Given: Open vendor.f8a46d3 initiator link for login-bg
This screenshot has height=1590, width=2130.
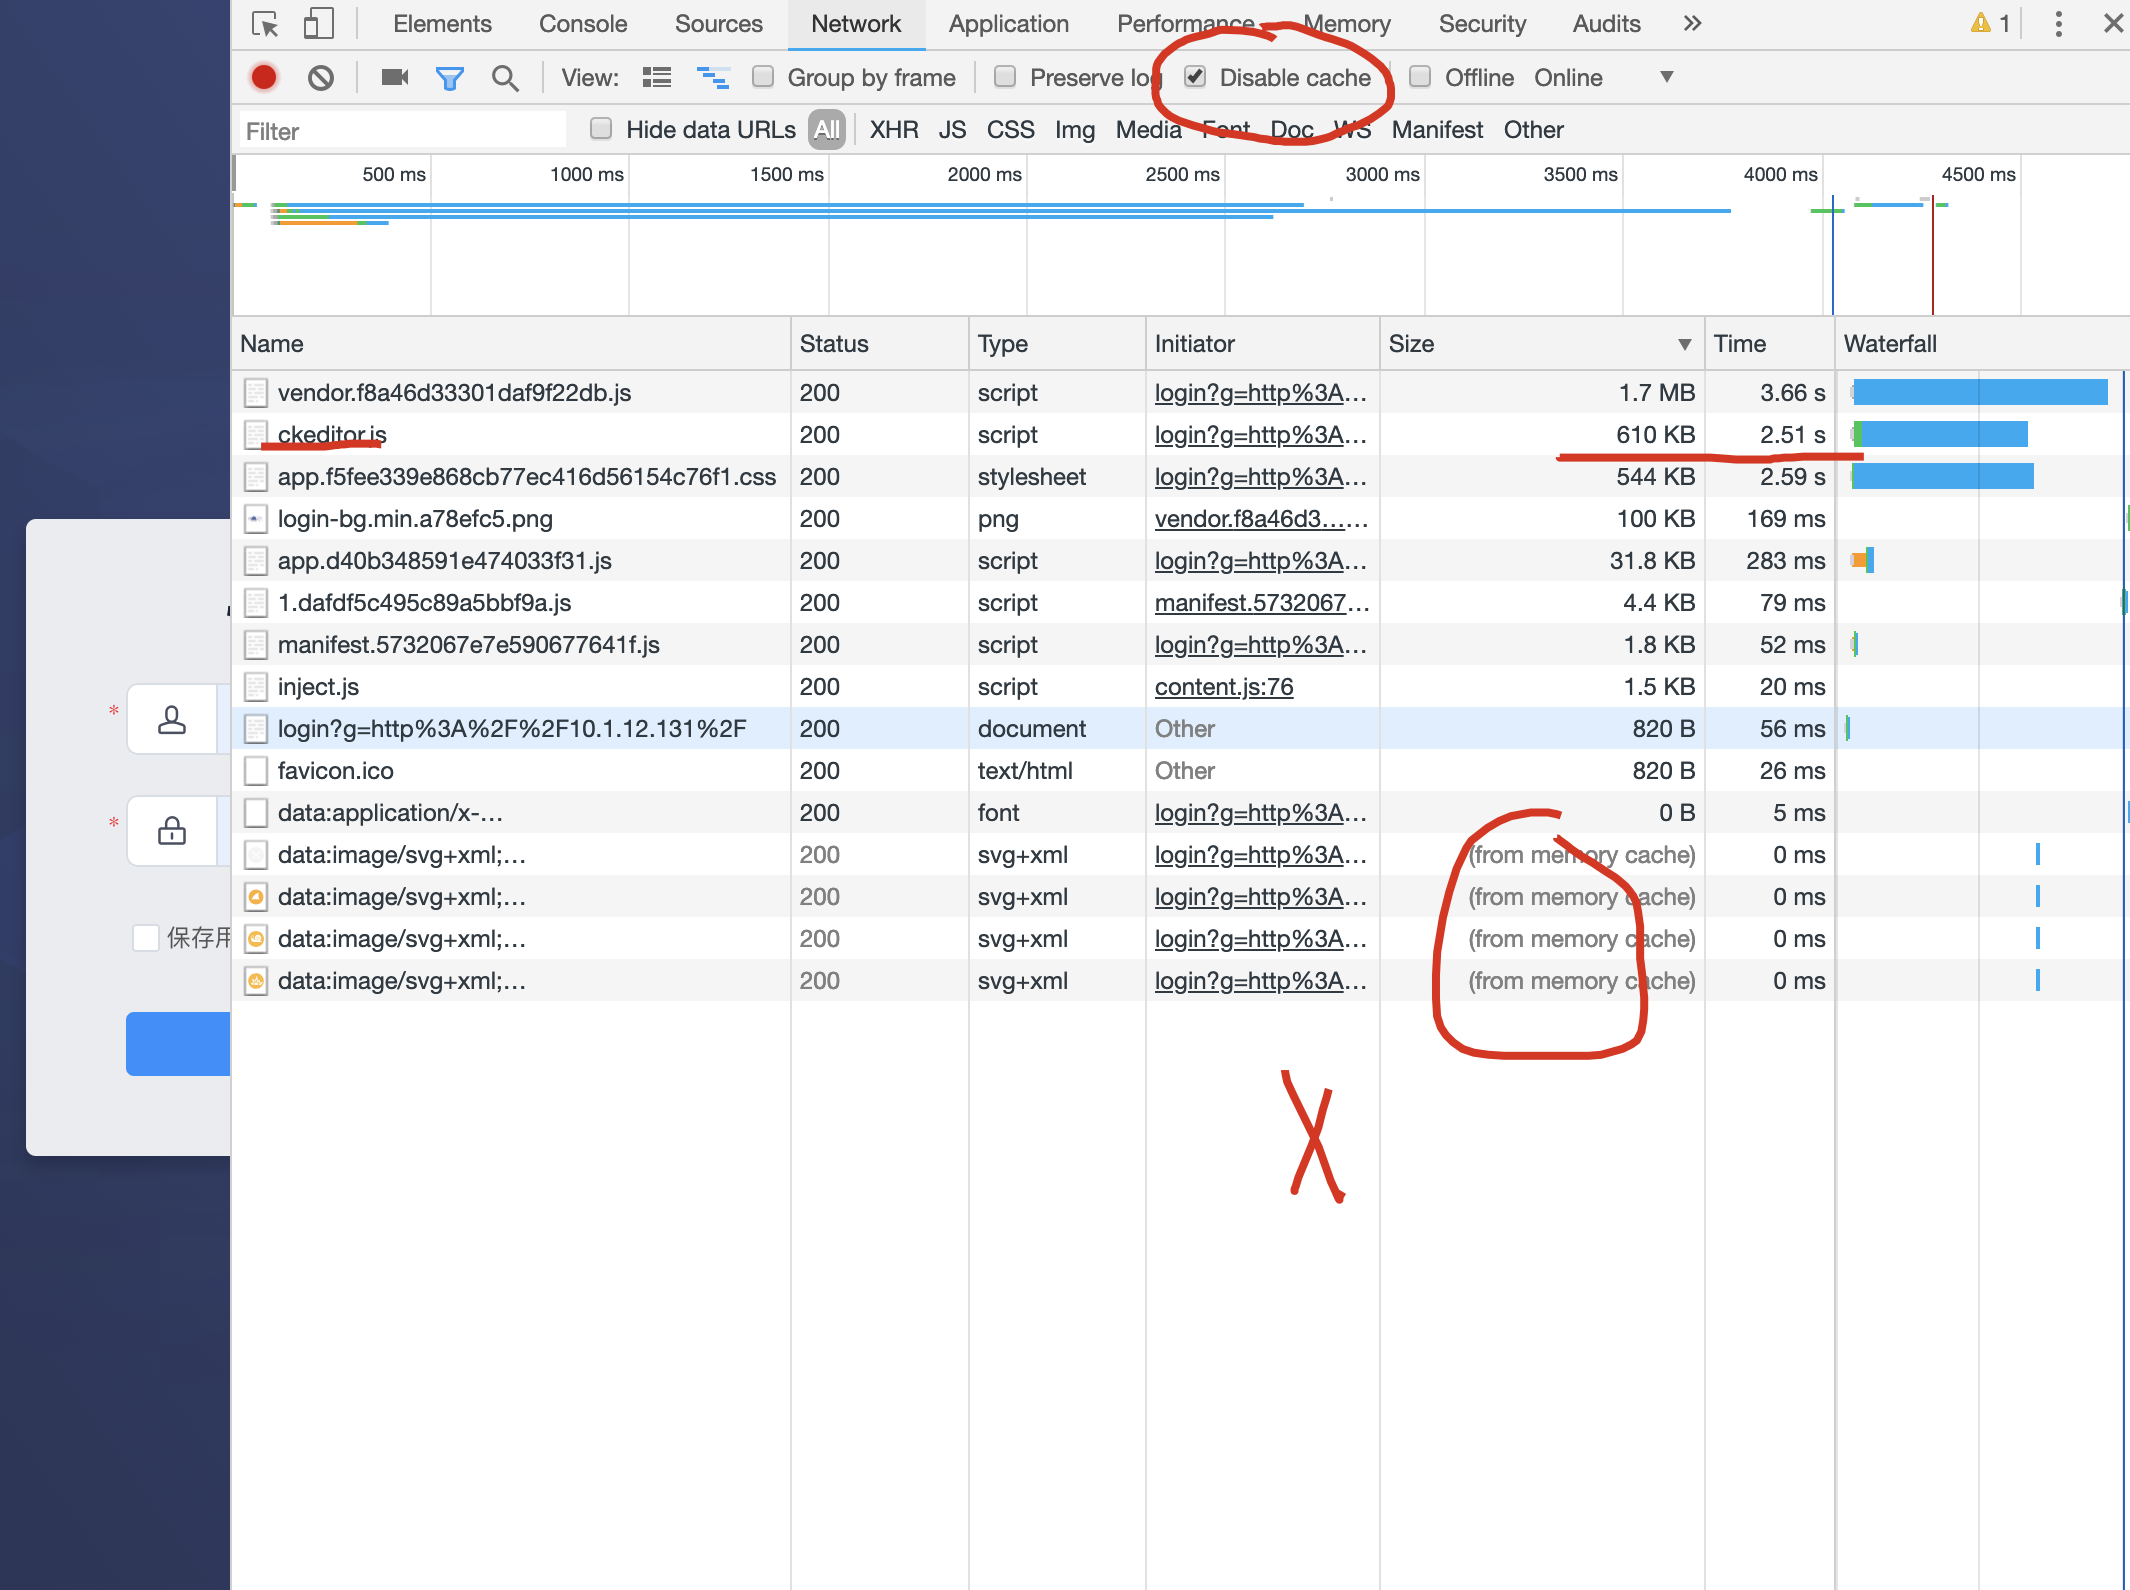Looking at the screenshot, I should coord(1261,519).
